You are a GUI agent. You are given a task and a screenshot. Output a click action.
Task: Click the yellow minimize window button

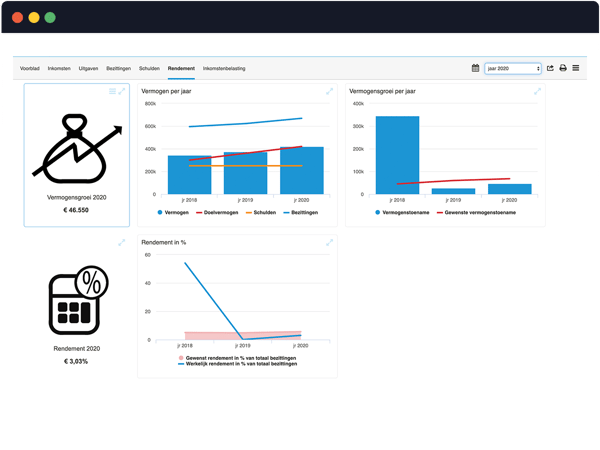(x=34, y=17)
